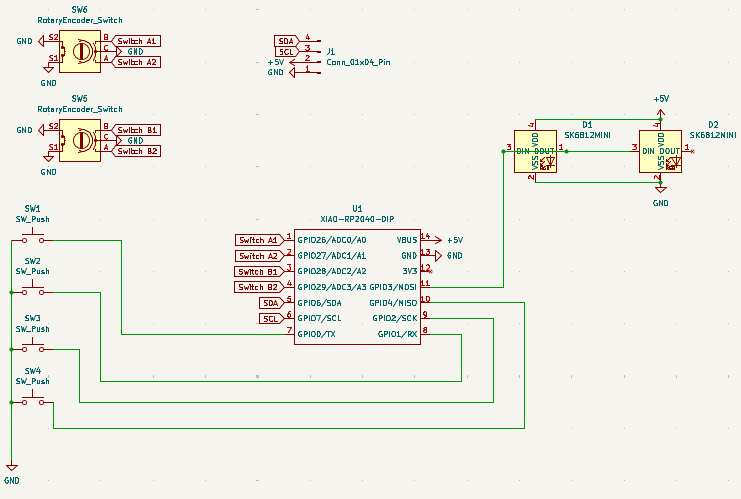Select the GND symbol on SW6 pin S2
Image resolution: width=741 pixels, height=499 pixels.
(41, 41)
